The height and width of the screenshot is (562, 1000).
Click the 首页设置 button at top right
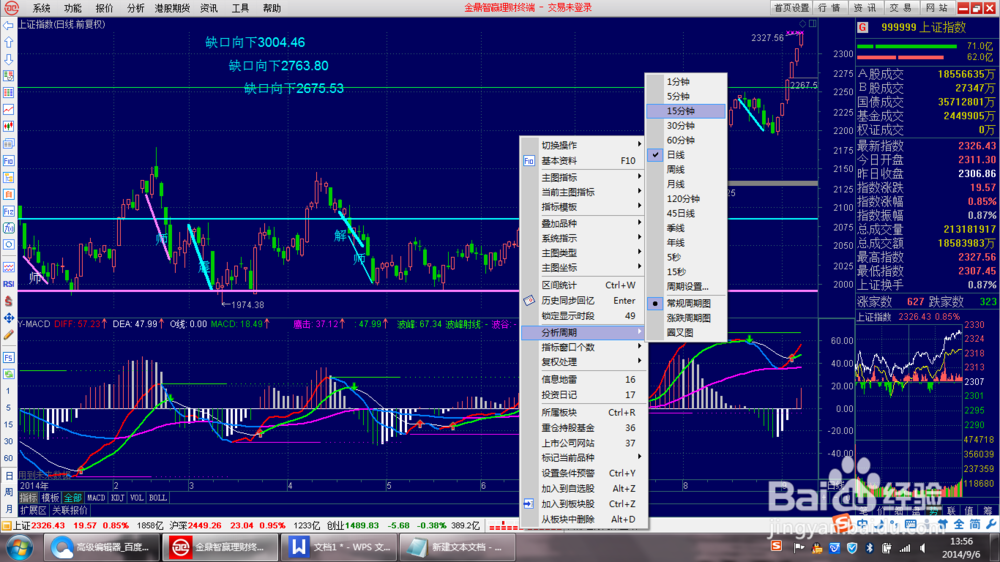pos(791,8)
